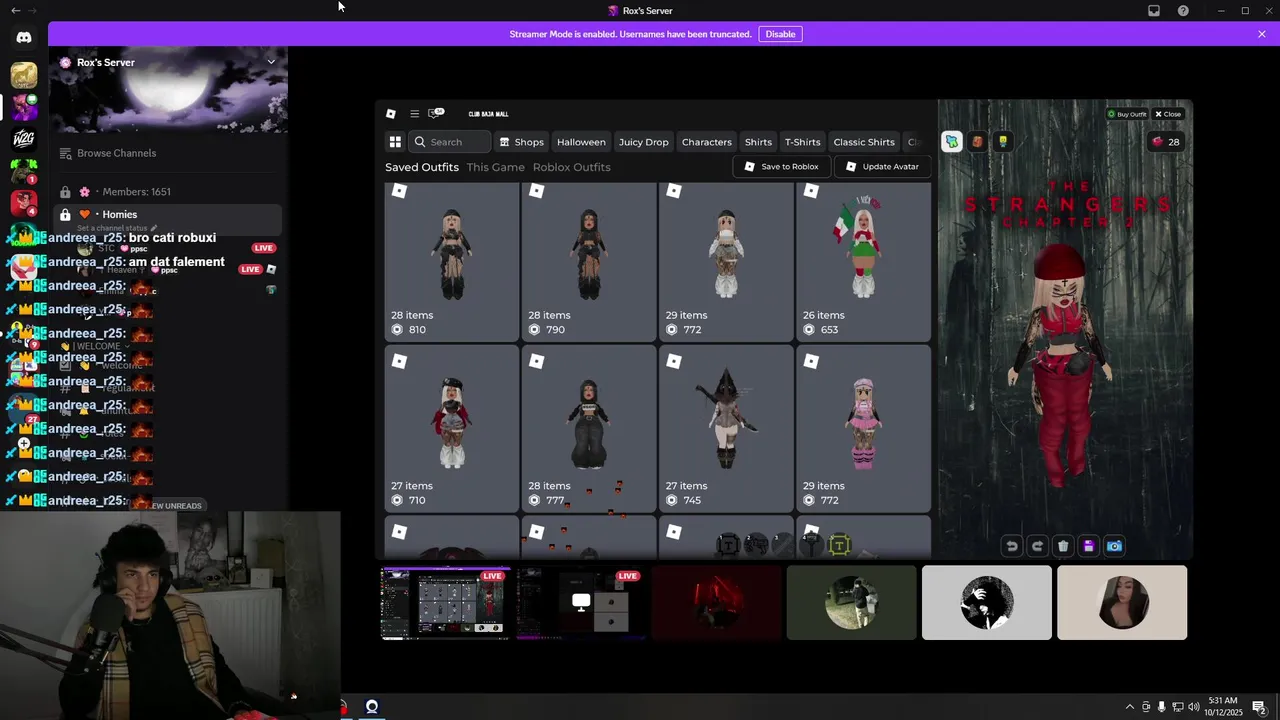Screen dimensions: 1280x720
Task: Click the Roblox logo menu icon
Action: (x=391, y=114)
